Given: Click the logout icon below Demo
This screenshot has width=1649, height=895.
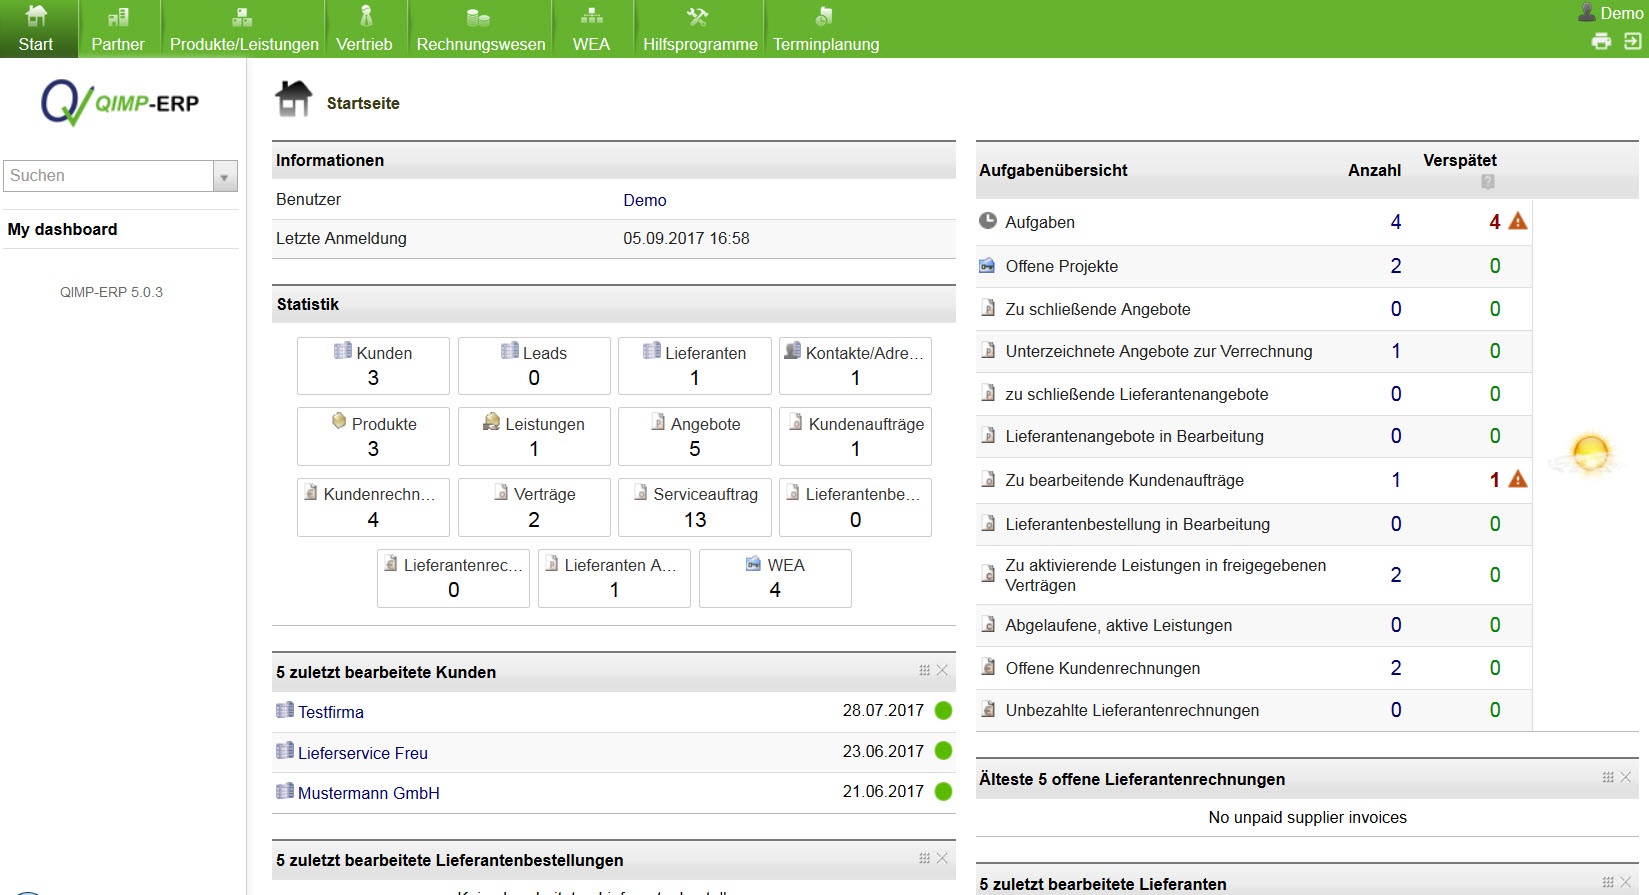Looking at the screenshot, I should pyautogui.click(x=1632, y=41).
